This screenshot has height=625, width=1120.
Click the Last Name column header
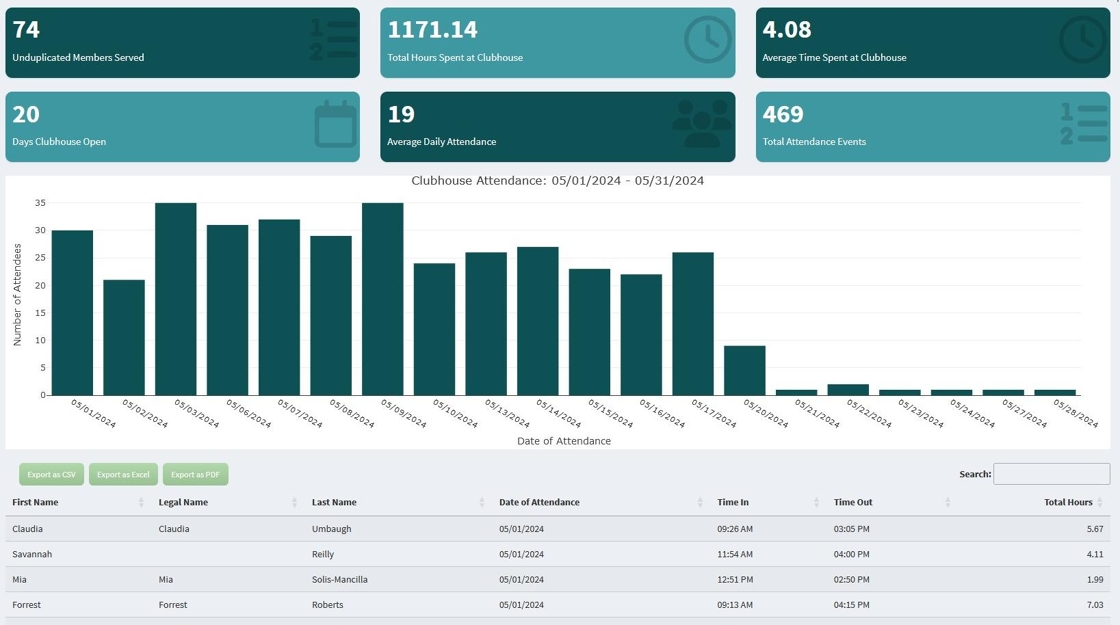point(334,502)
